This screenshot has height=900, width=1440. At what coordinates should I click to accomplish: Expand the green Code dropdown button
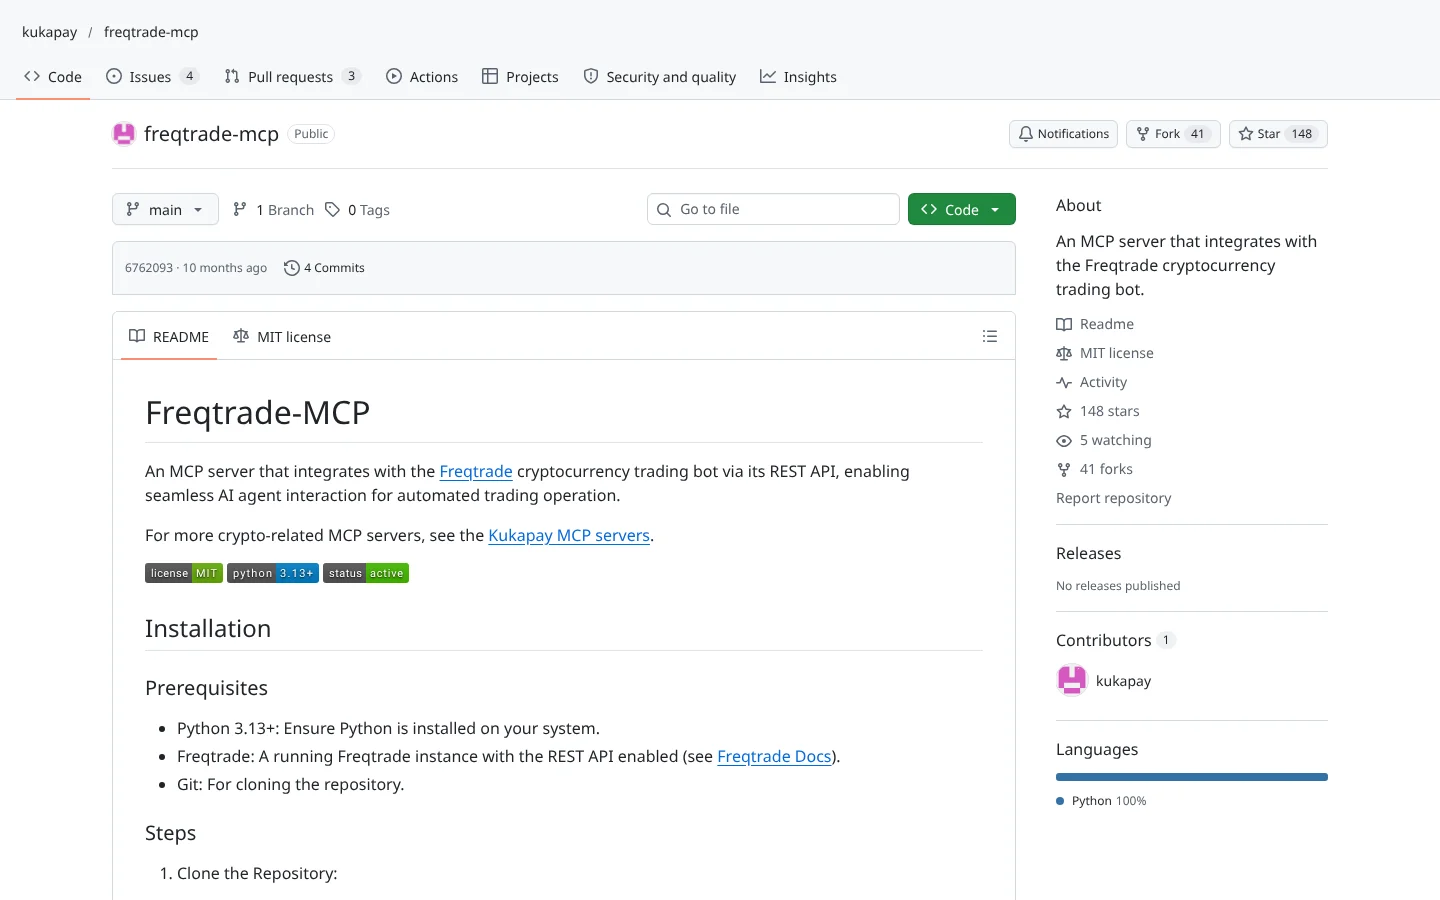tap(962, 209)
